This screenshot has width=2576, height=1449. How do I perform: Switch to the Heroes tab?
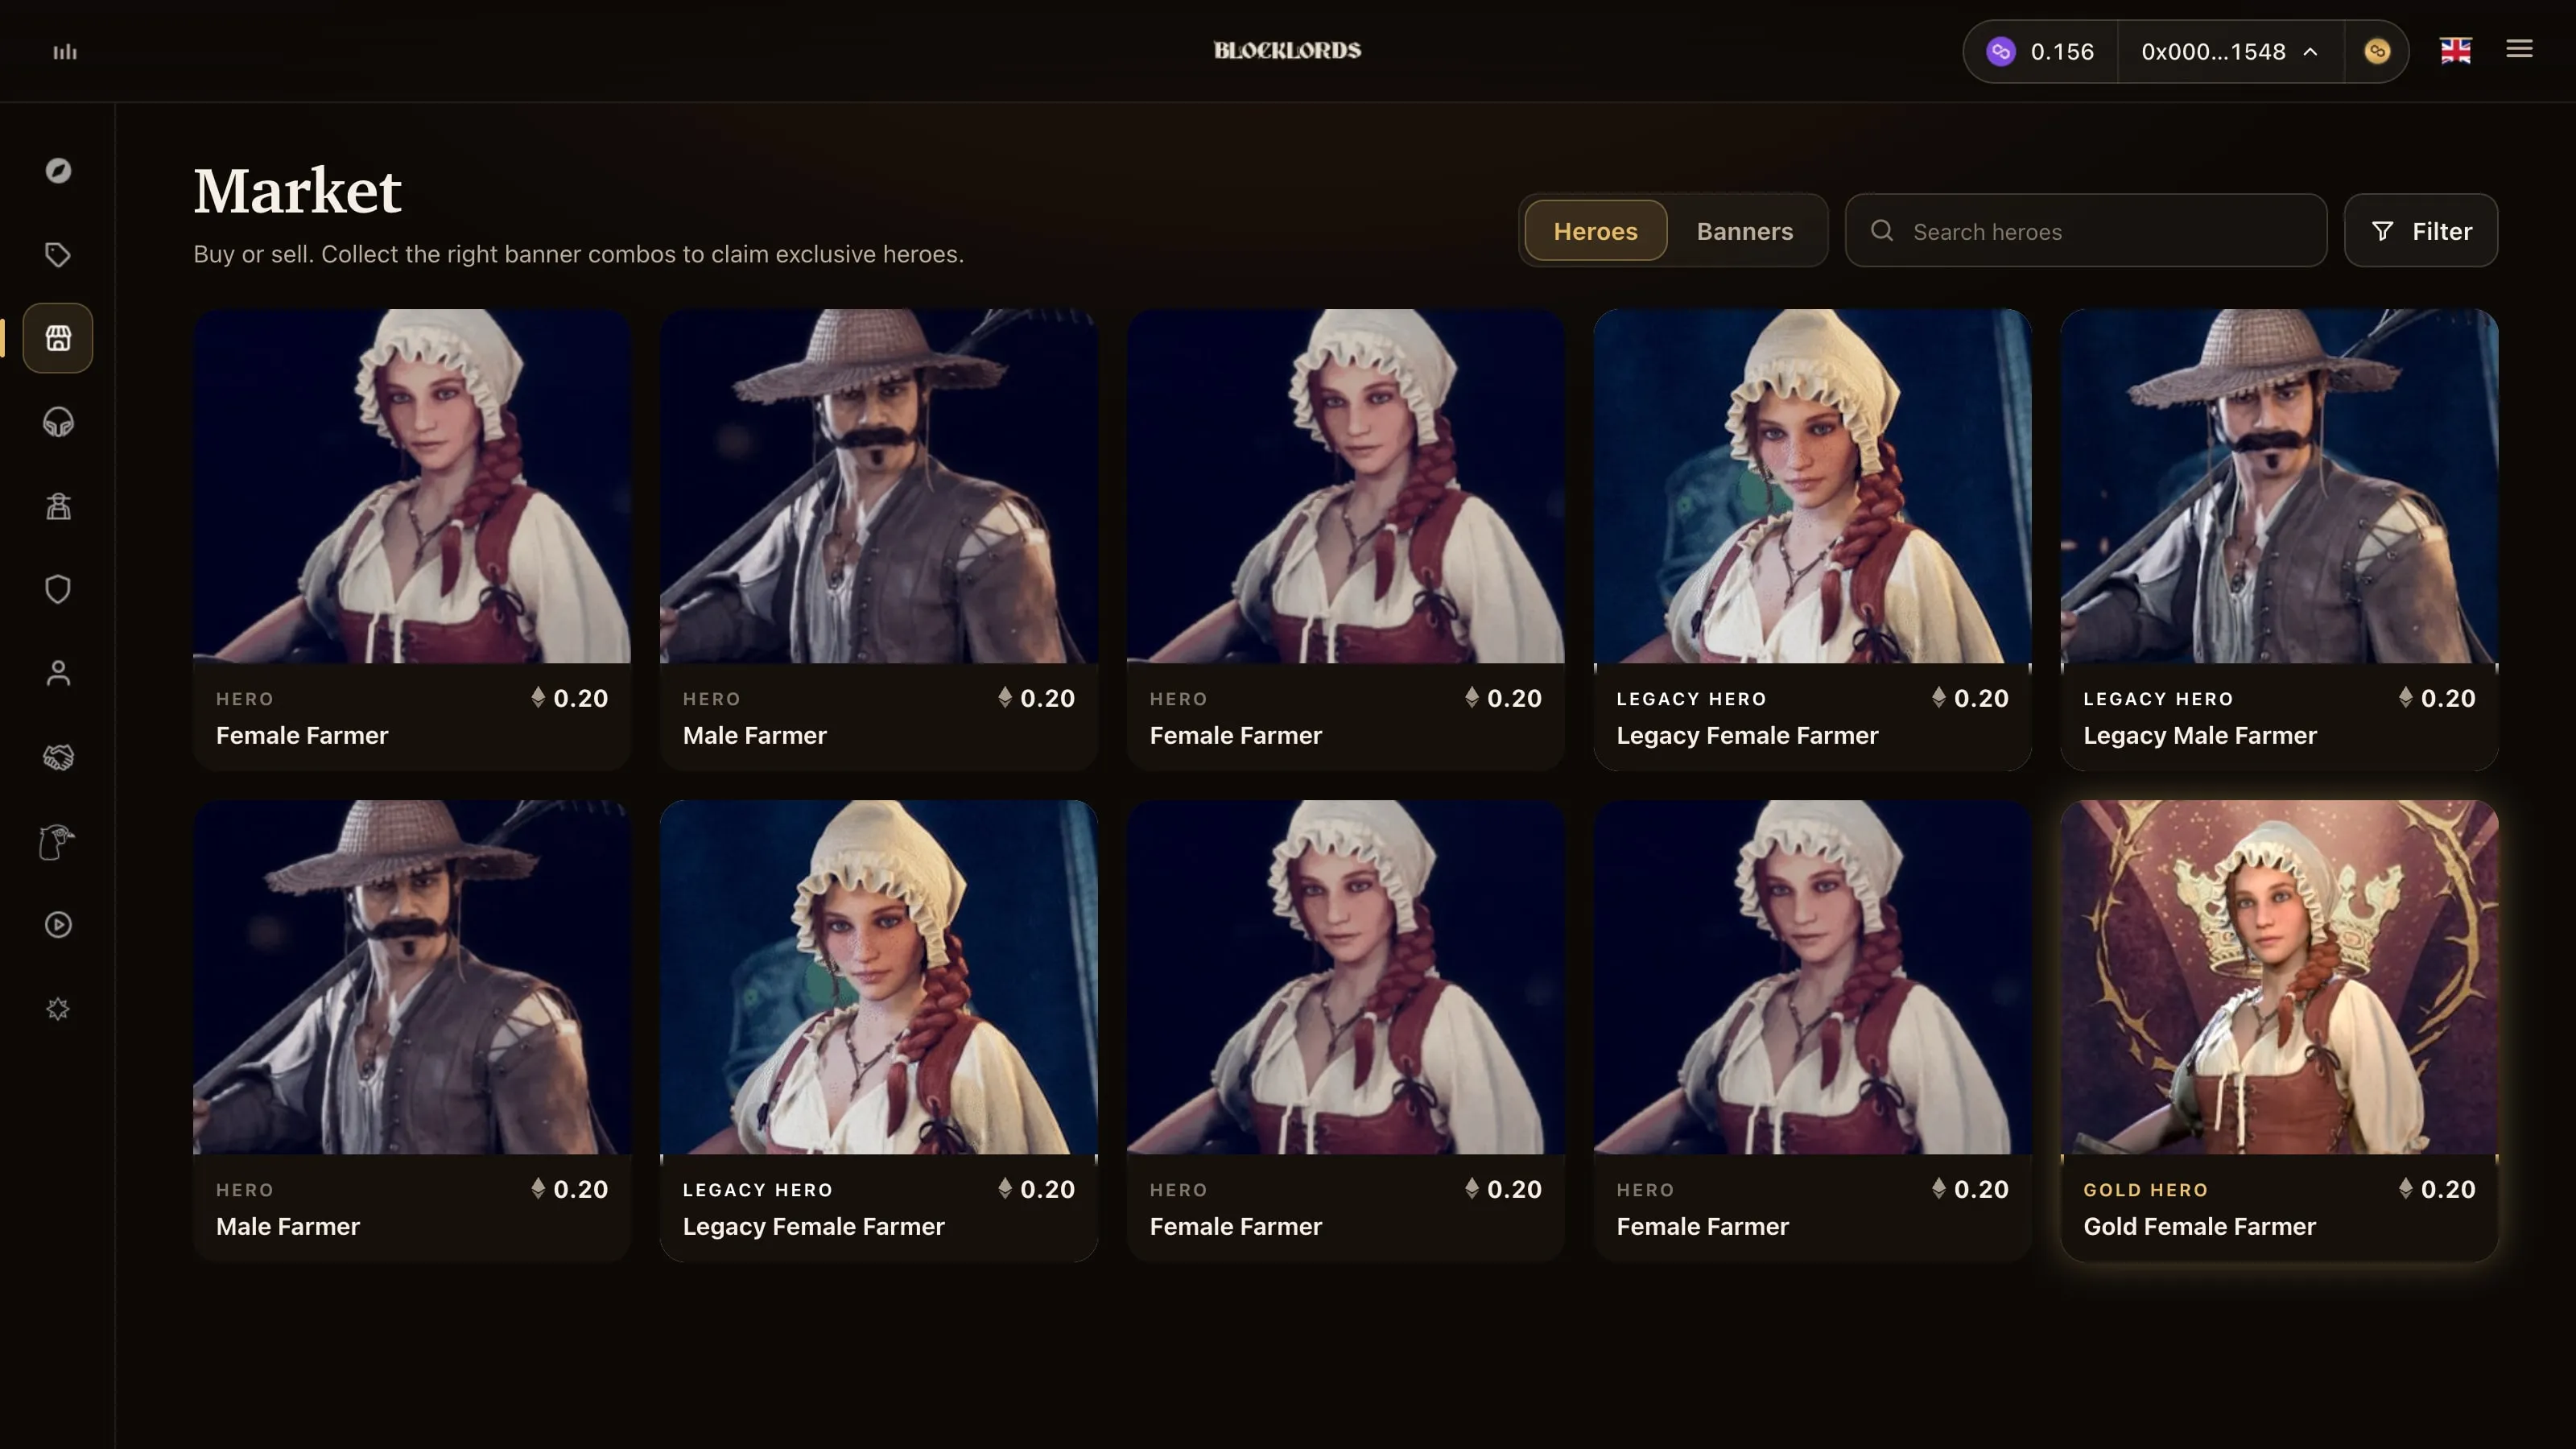(x=1595, y=231)
